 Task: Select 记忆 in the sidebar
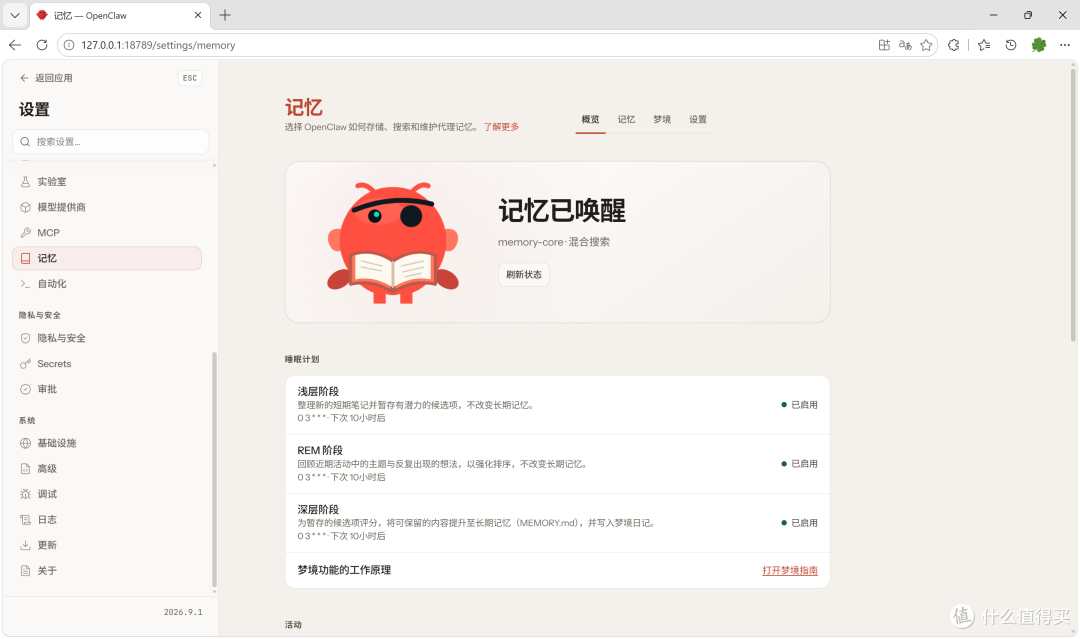[107, 258]
